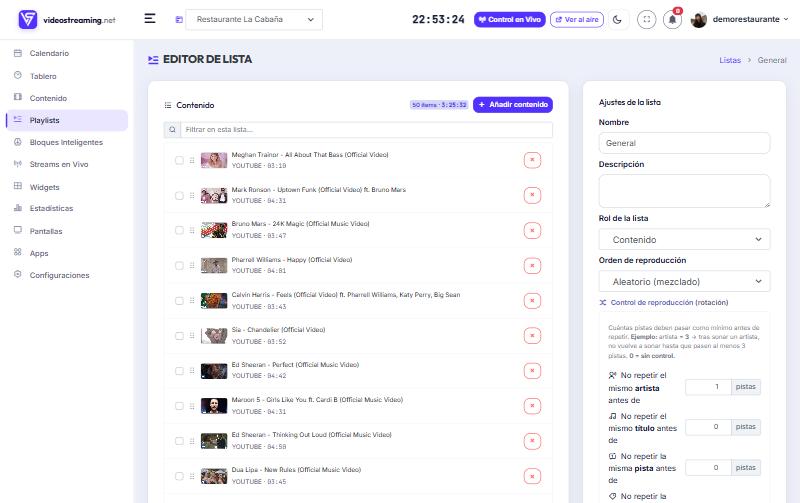Remove Ed Sheeran Thinking Out Loud track

click(532, 441)
